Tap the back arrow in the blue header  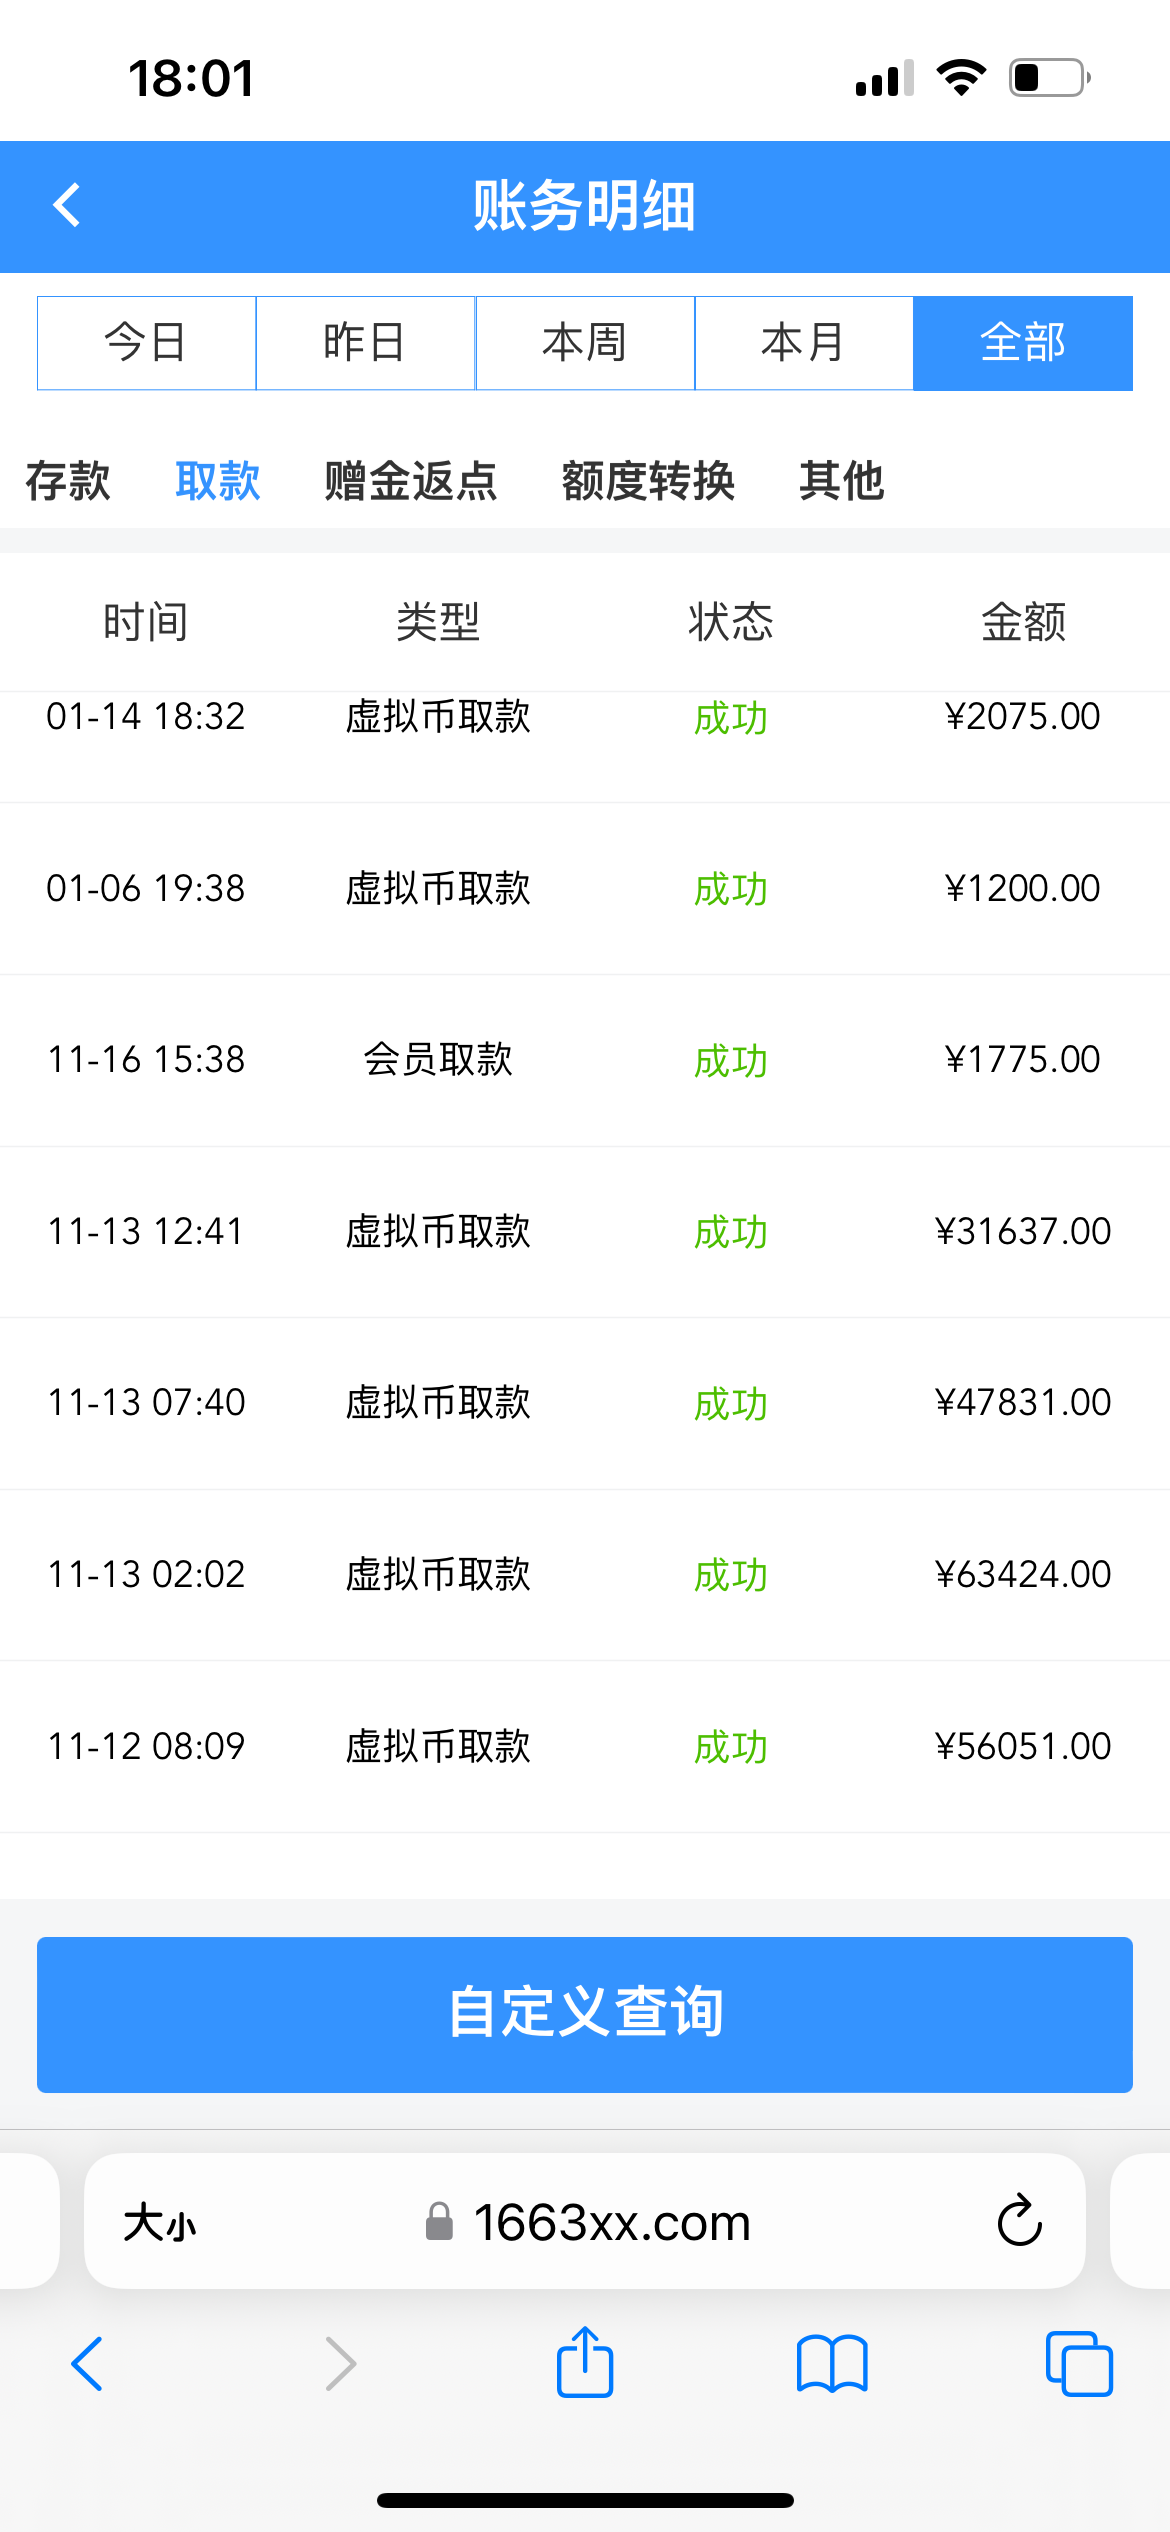pyautogui.click(x=67, y=206)
